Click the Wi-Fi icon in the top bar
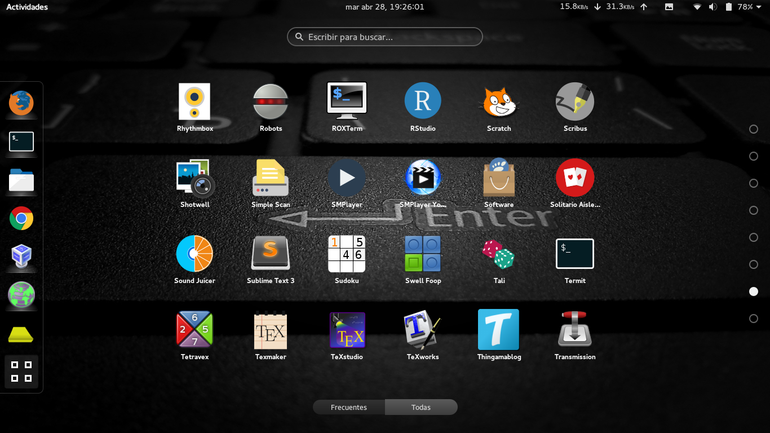This screenshot has width=770, height=433. point(697,7)
